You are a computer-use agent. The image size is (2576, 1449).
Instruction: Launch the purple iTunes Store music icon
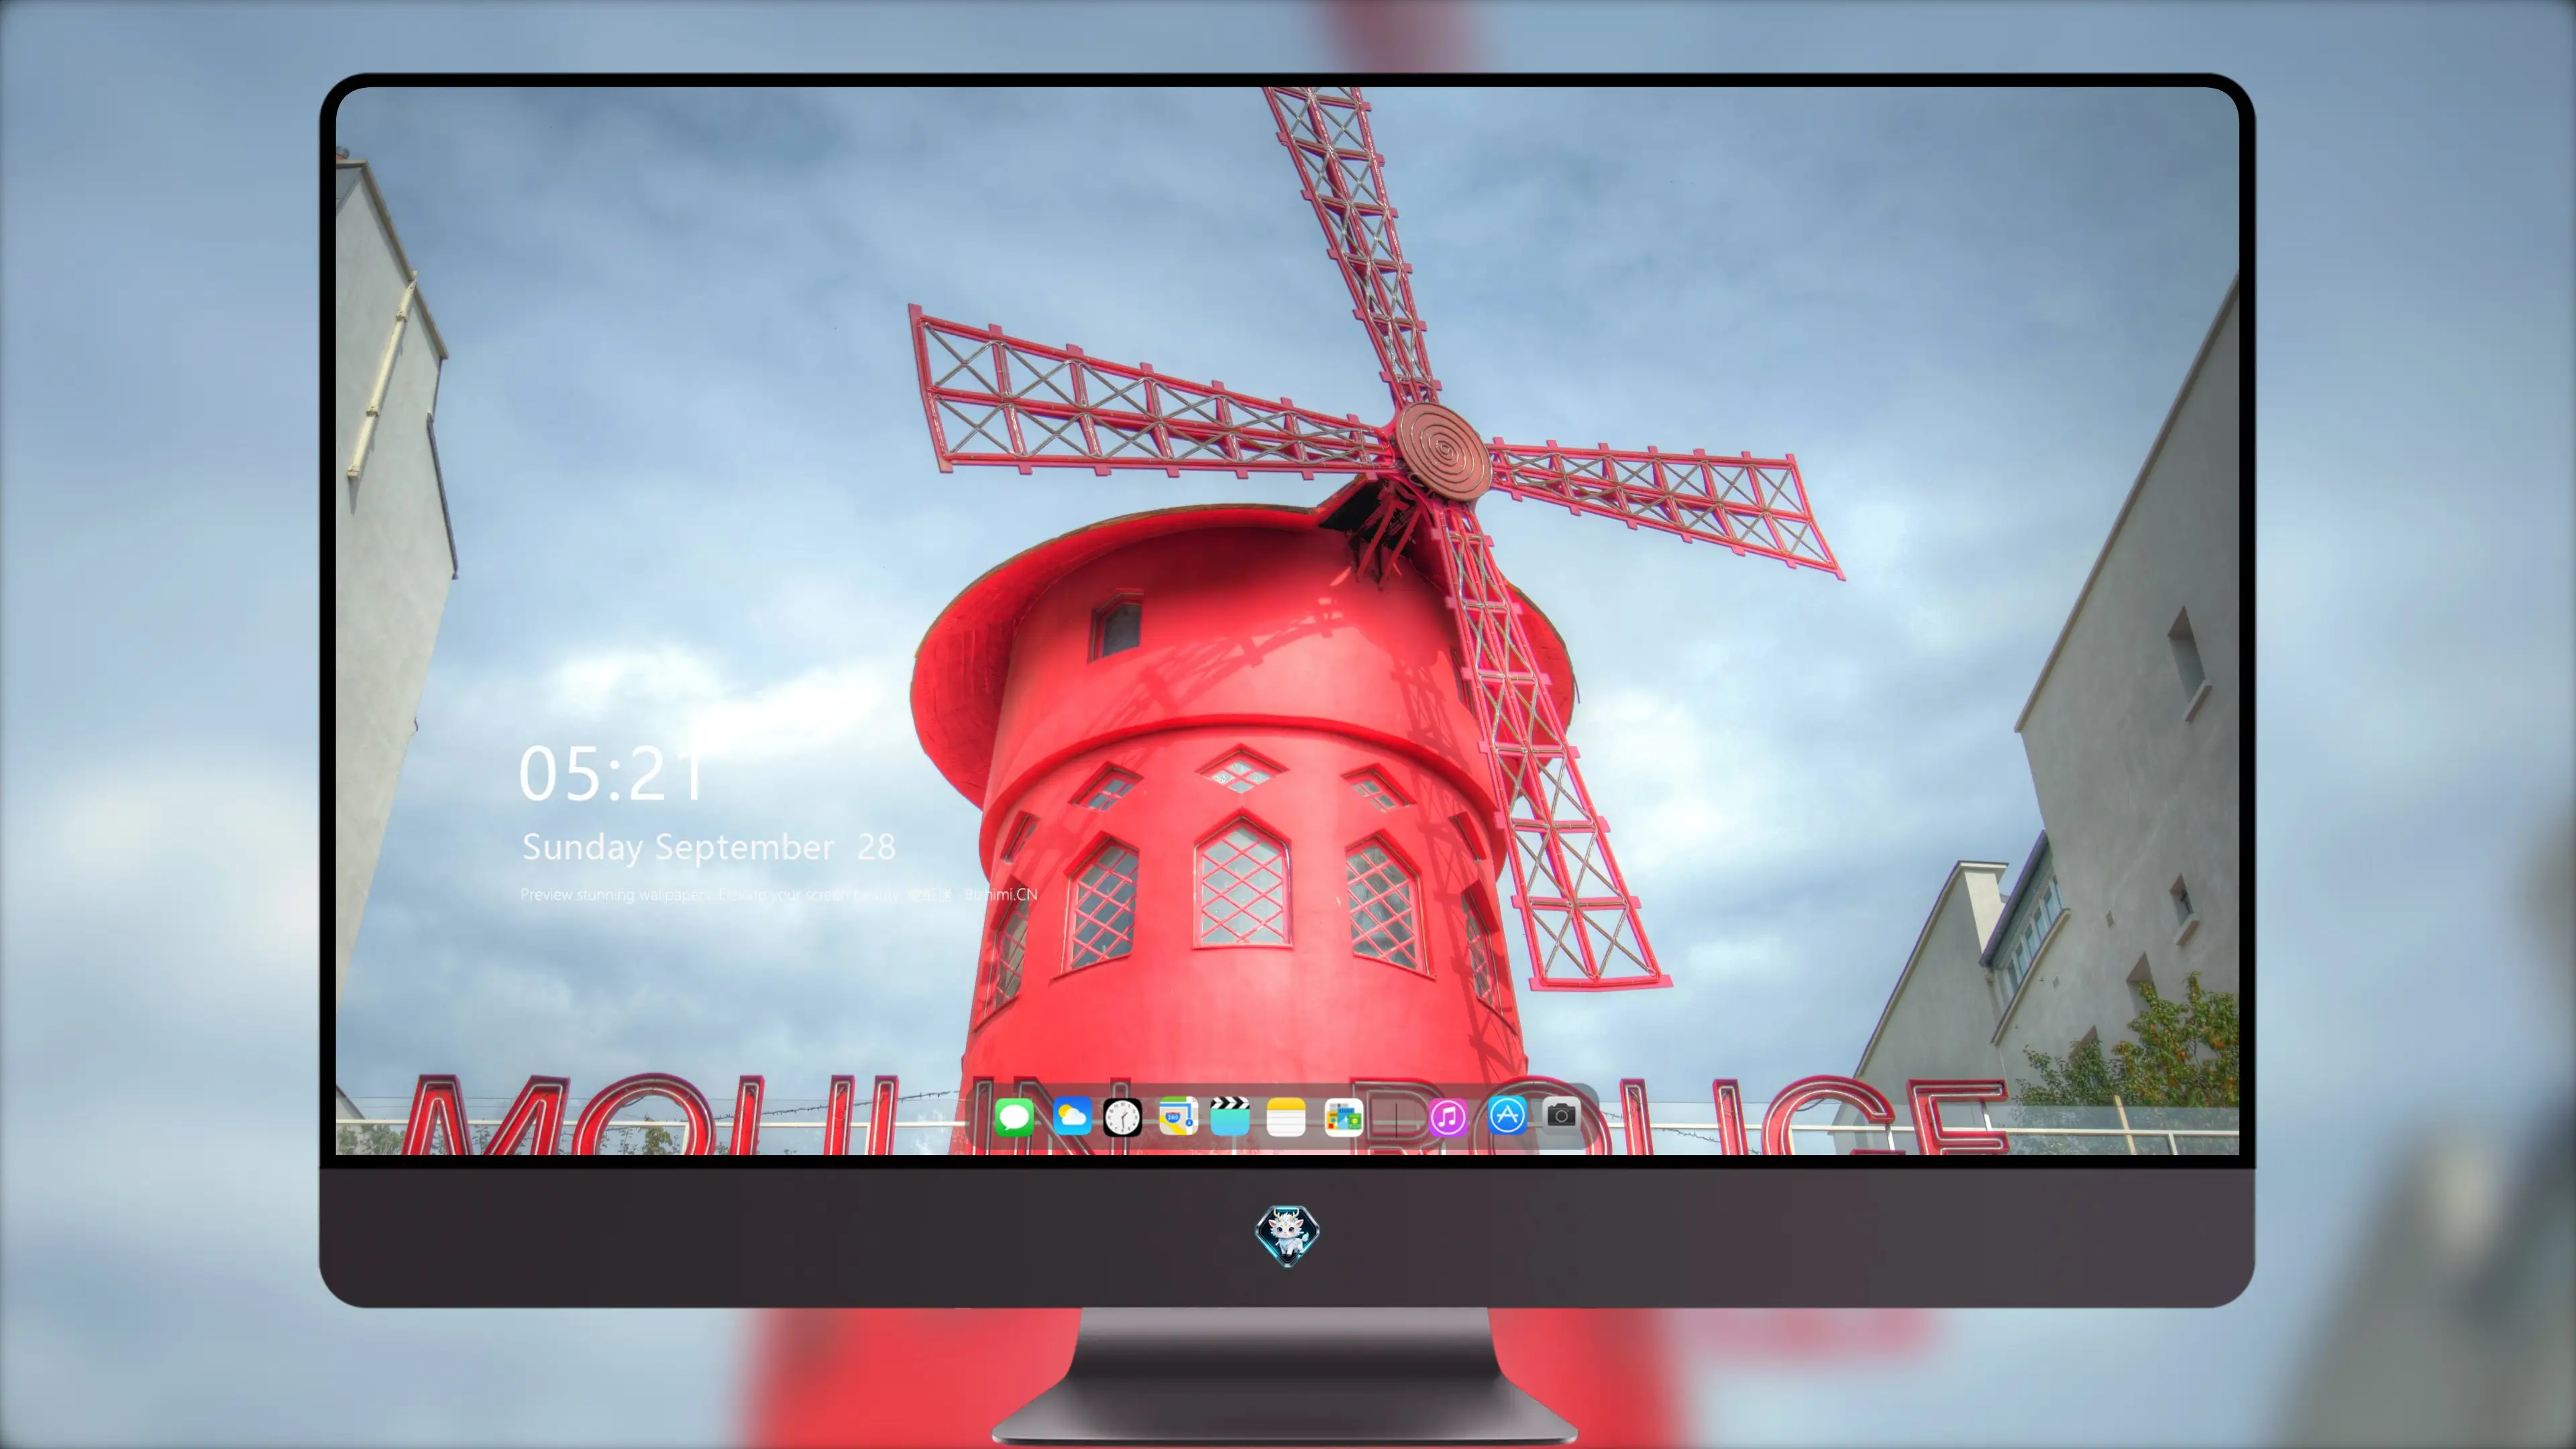coord(1448,1117)
